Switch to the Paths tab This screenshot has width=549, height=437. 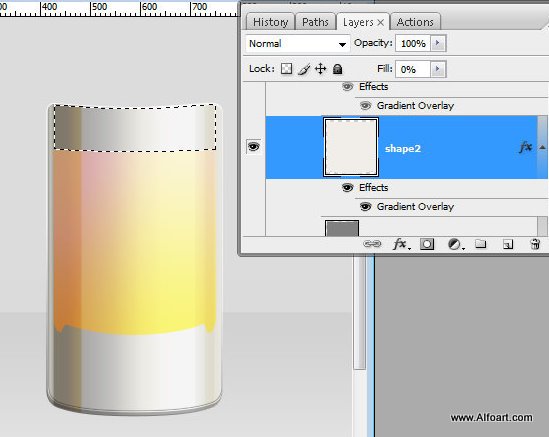315,22
